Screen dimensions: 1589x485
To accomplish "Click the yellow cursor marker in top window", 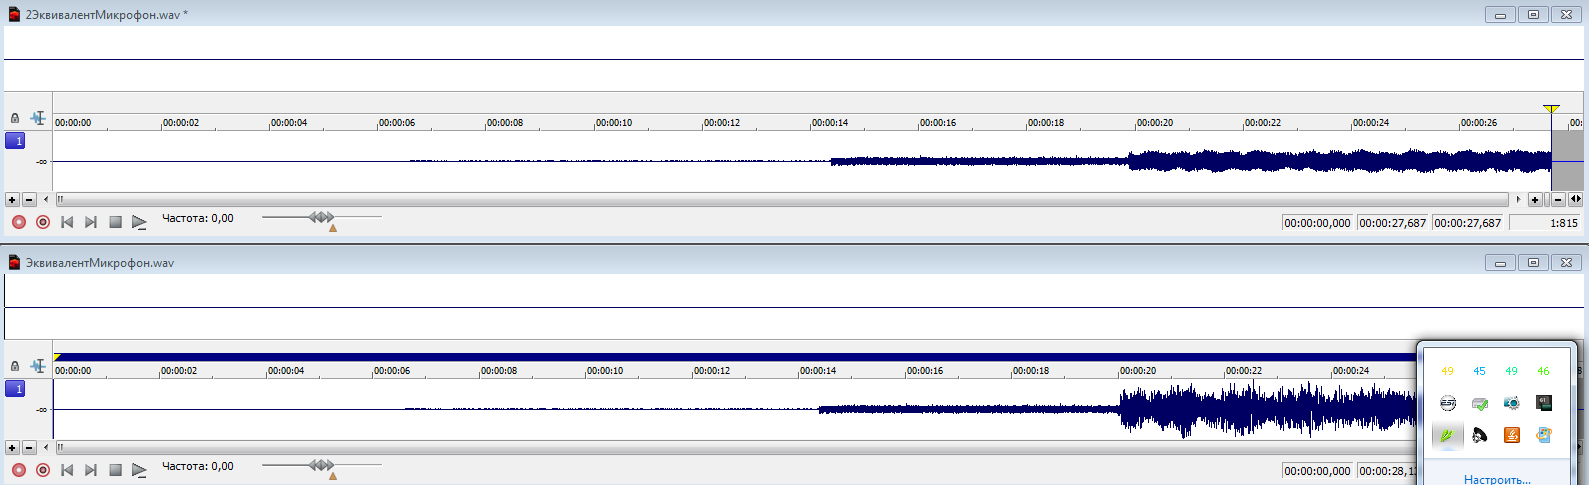I will pos(1551,109).
